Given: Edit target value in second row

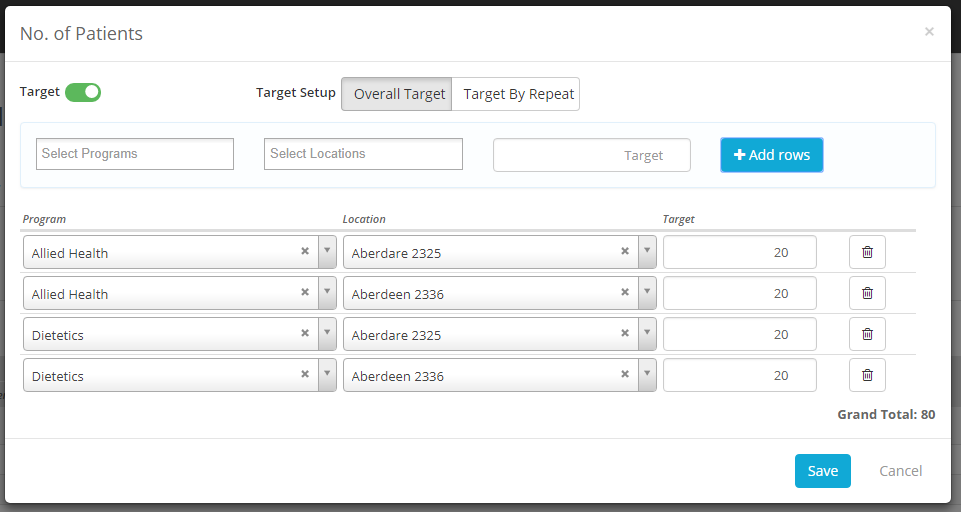Looking at the screenshot, I should pos(739,294).
